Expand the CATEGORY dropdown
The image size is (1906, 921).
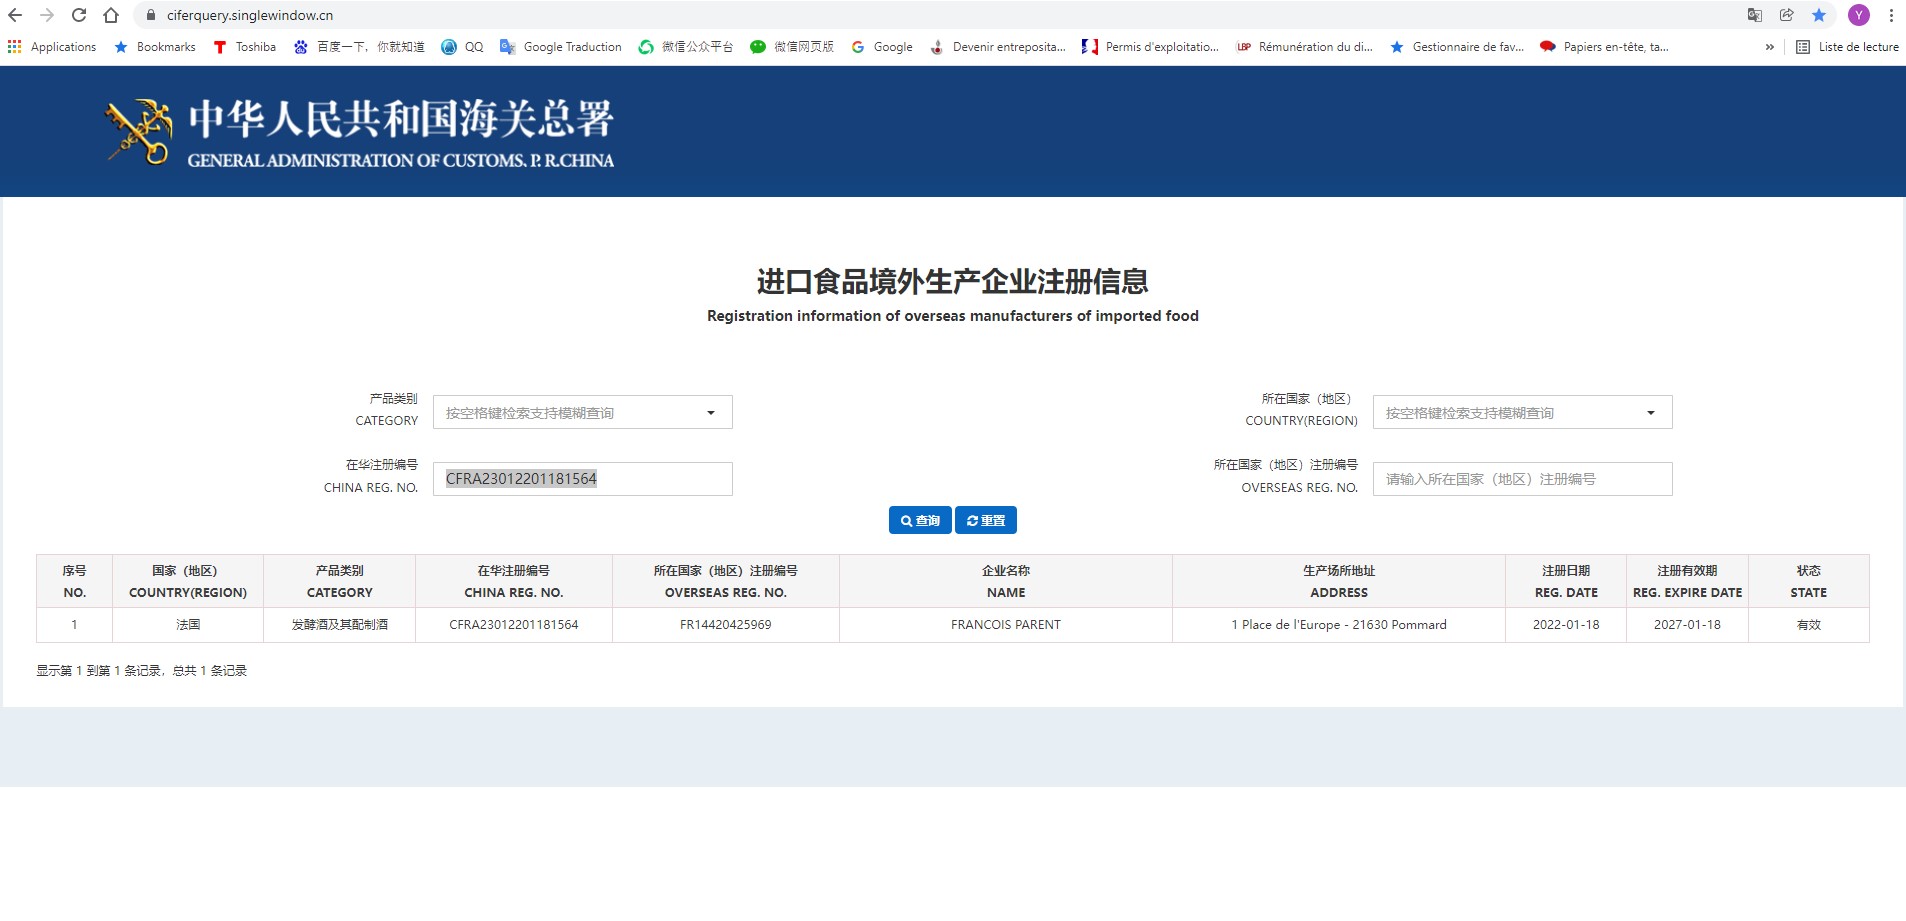coord(582,412)
